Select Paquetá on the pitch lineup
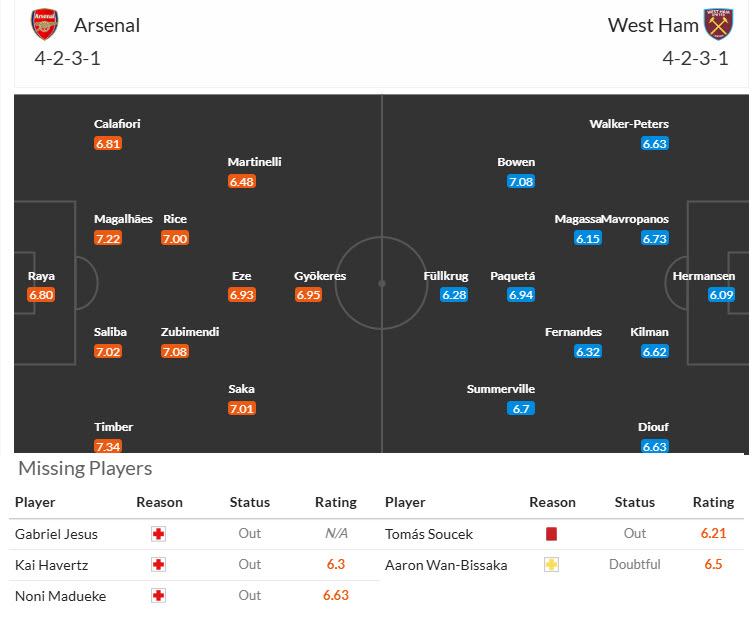The height and width of the screenshot is (621, 749). point(513,276)
